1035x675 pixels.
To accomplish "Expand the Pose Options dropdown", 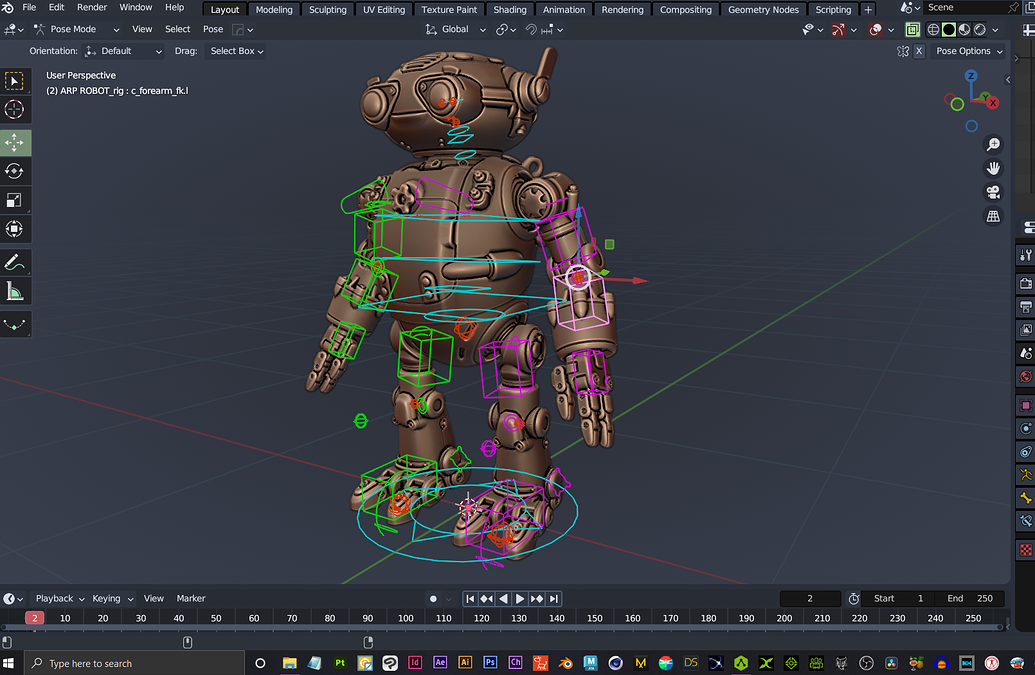I will click(x=969, y=51).
